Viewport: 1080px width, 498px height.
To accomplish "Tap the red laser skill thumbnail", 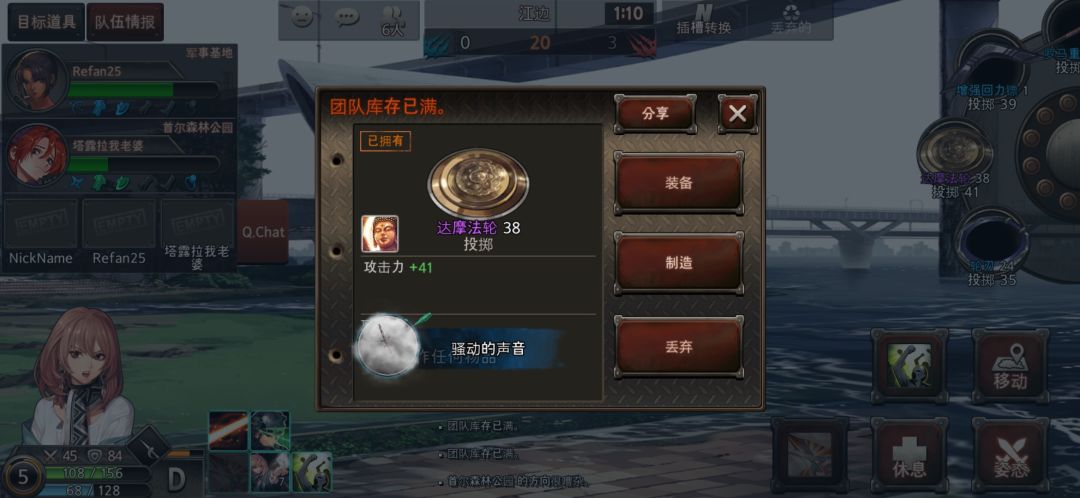I will (228, 430).
